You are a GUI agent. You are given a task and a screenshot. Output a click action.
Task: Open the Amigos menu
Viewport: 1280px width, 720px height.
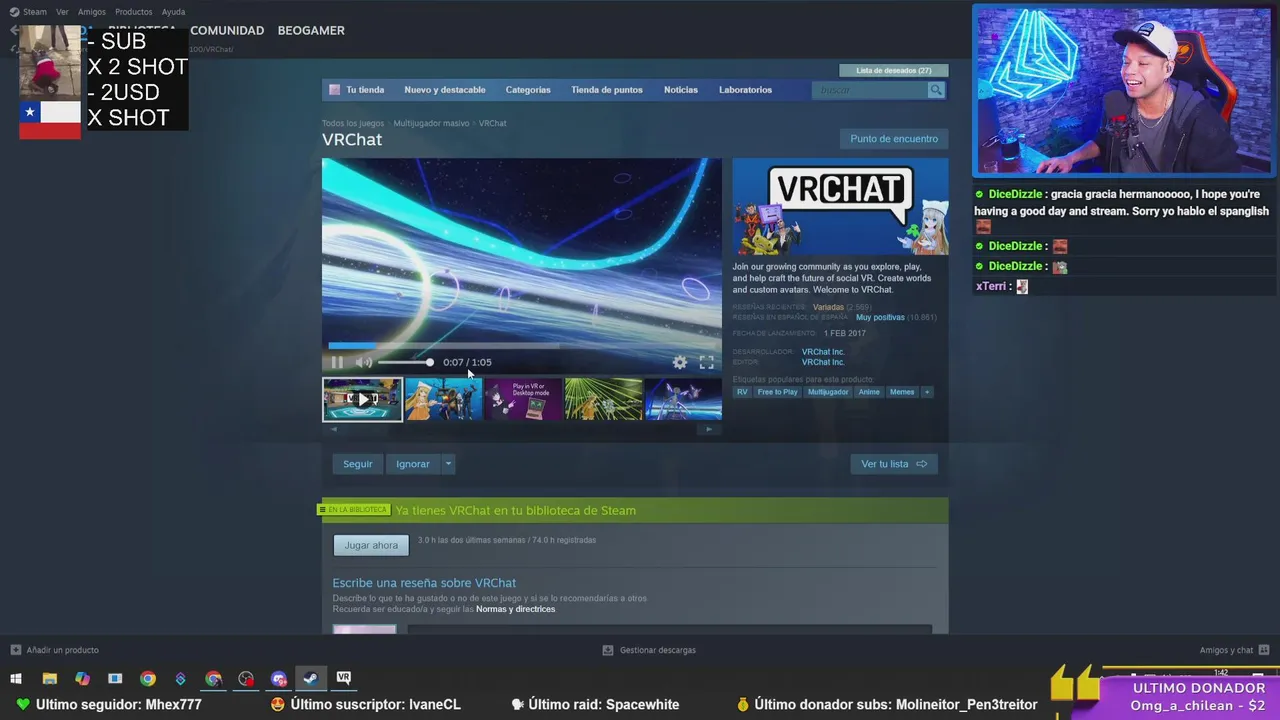(x=92, y=12)
